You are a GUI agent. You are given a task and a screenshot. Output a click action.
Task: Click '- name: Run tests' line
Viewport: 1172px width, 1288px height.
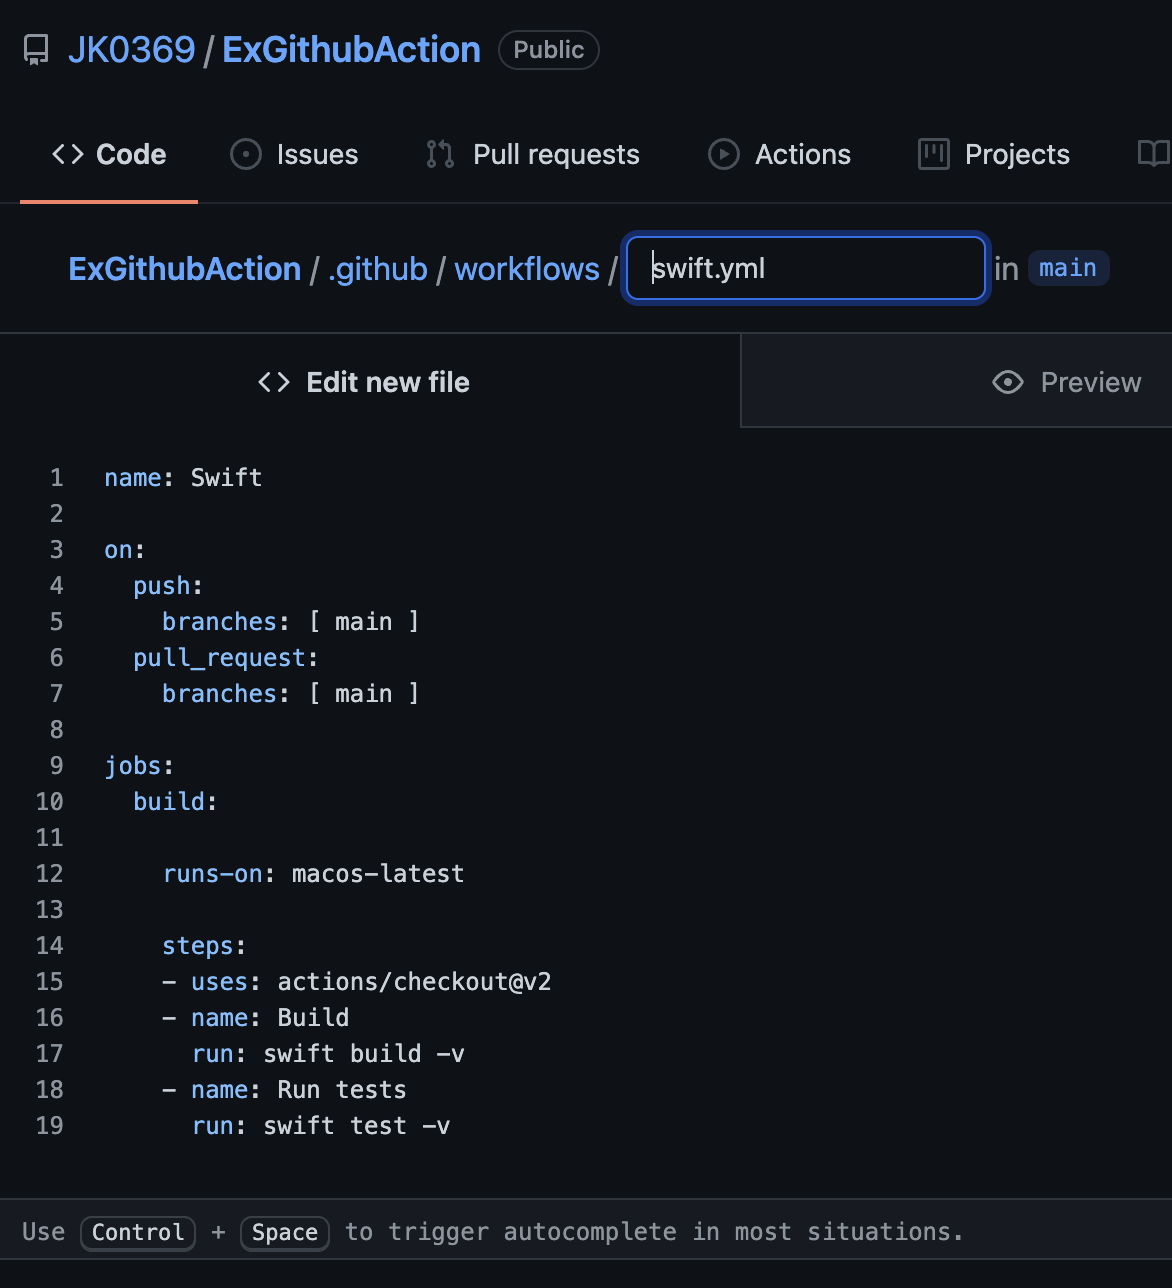tap(284, 1090)
